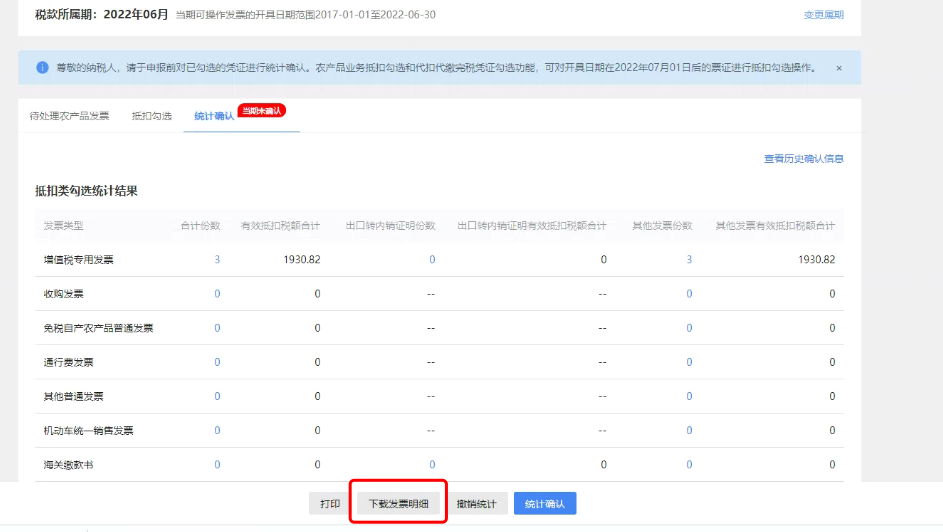
Task: Open the 通行费发票 合计份数 link 0
Action: (217, 362)
